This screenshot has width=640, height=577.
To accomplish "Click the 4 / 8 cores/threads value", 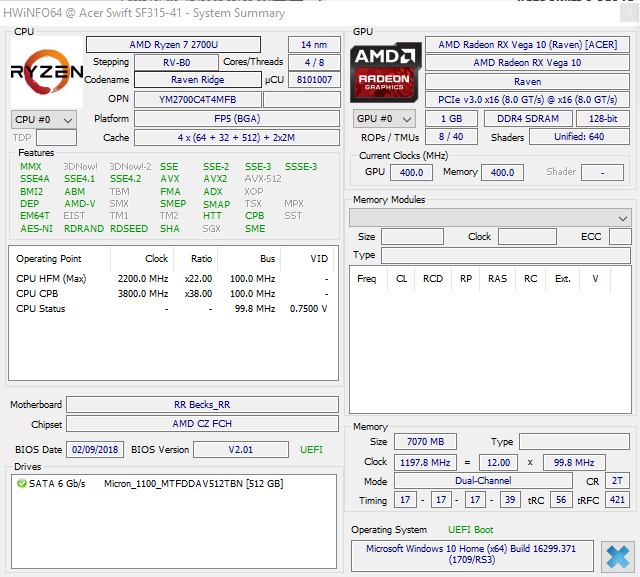I will (x=314, y=62).
